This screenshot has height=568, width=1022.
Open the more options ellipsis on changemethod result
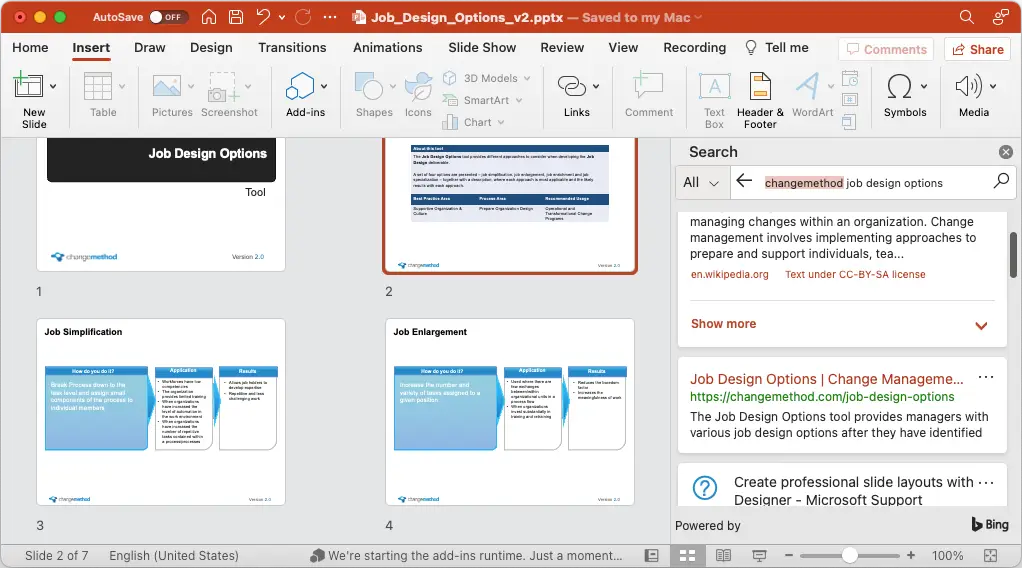986,377
